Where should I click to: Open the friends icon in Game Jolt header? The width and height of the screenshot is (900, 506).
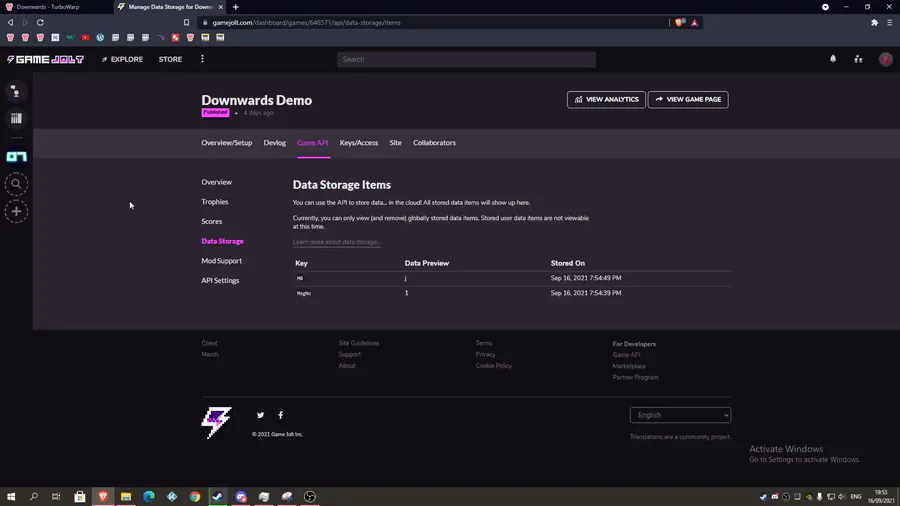click(858, 59)
